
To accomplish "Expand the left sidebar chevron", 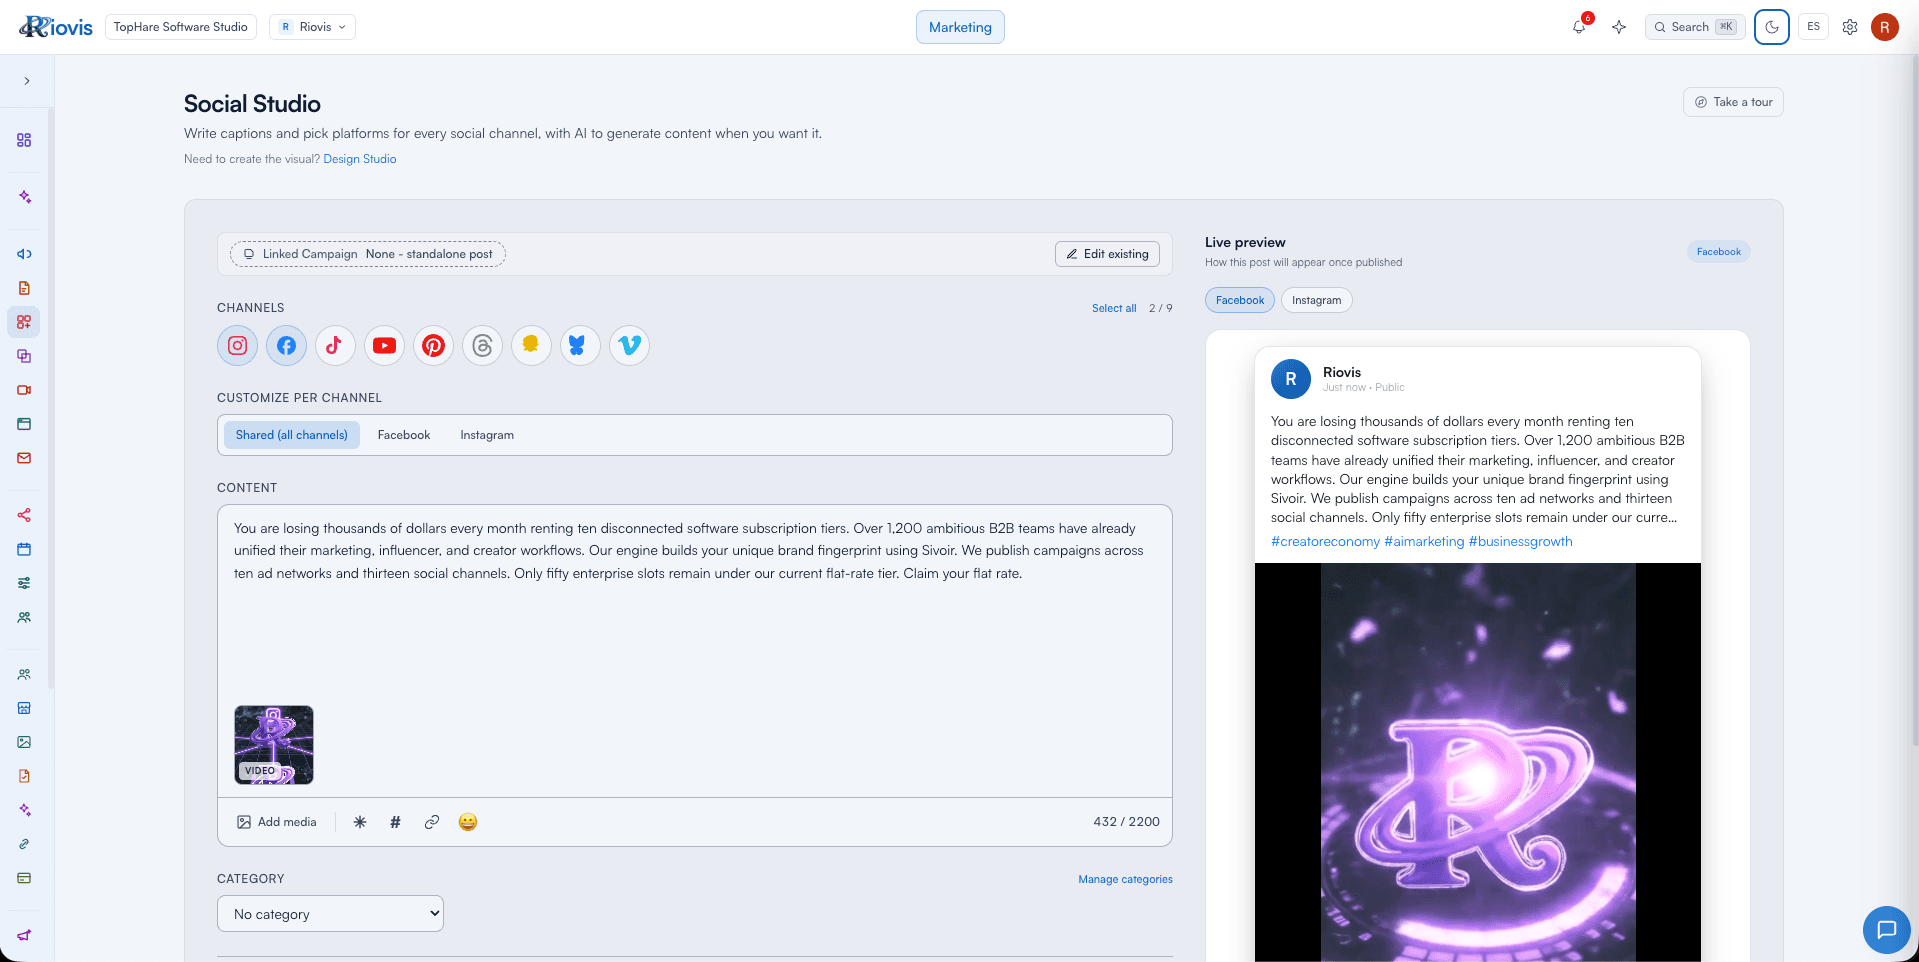I will [x=27, y=81].
